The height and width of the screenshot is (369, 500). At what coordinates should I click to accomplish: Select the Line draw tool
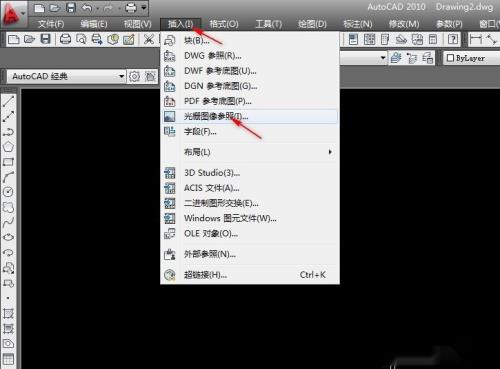[x=8, y=101]
